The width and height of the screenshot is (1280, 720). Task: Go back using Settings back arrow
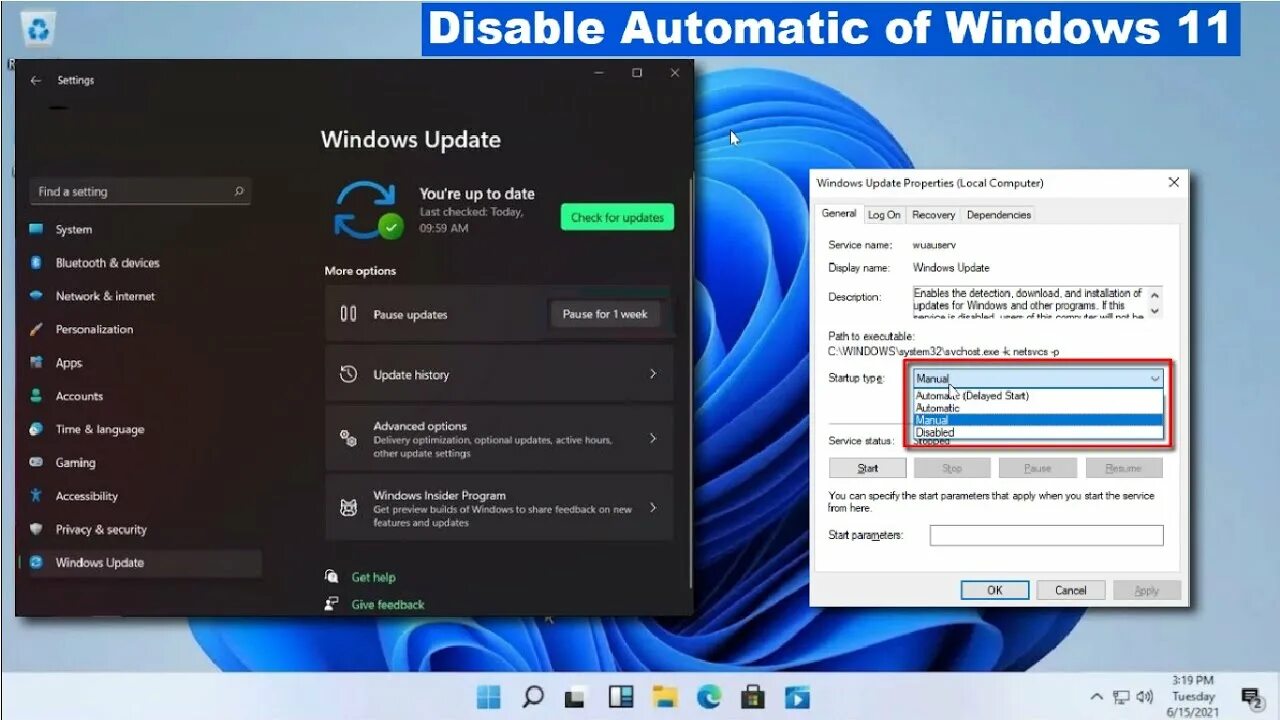tap(36, 80)
